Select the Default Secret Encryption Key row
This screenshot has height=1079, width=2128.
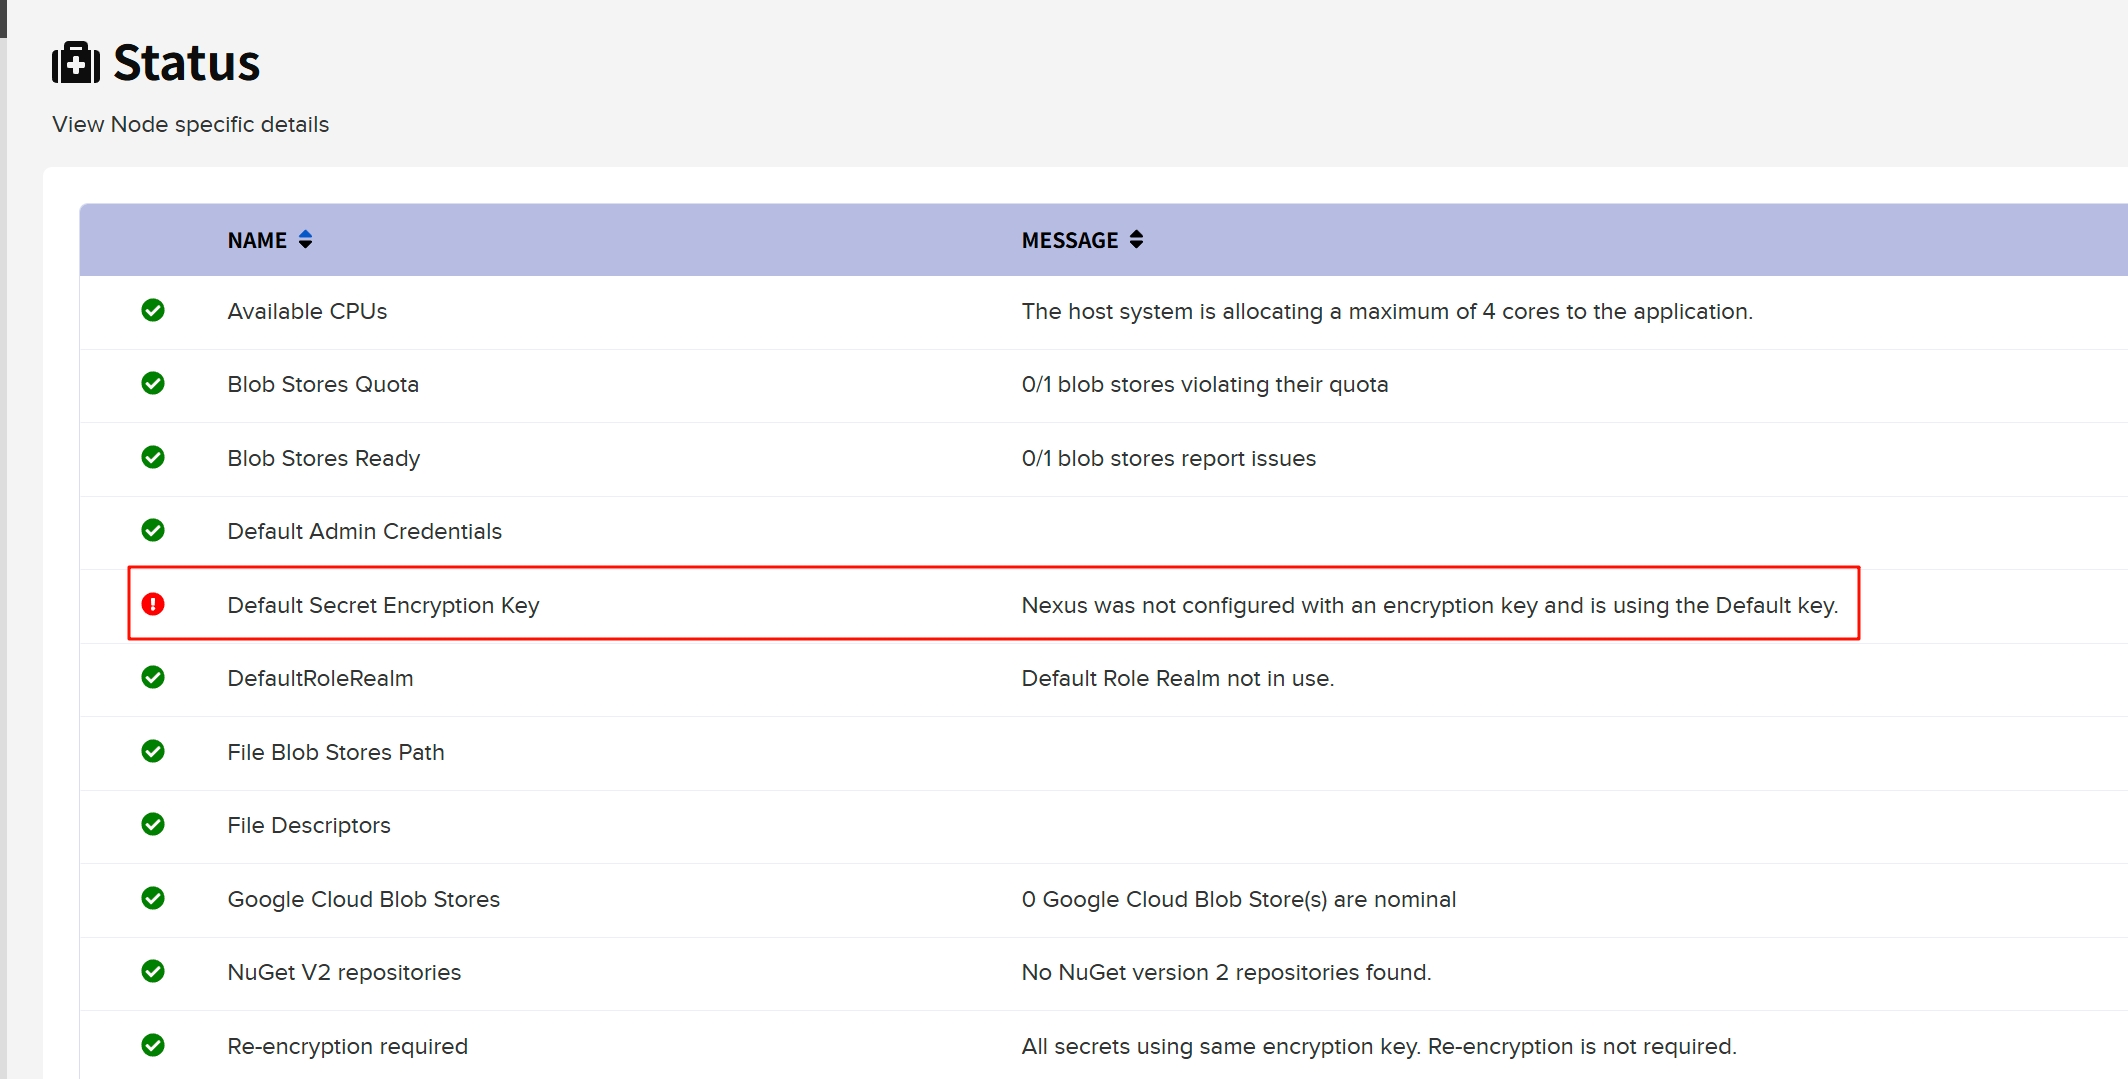pos(383,606)
